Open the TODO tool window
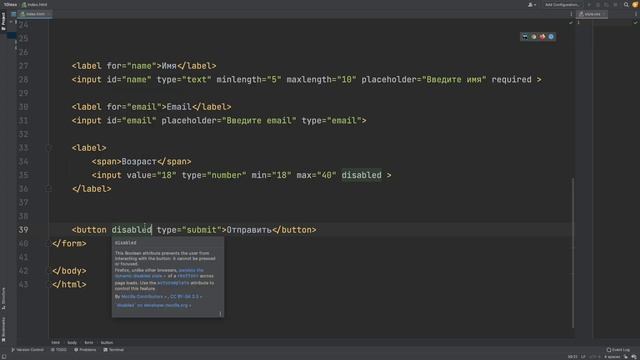The height and width of the screenshot is (360, 640). (59, 350)
